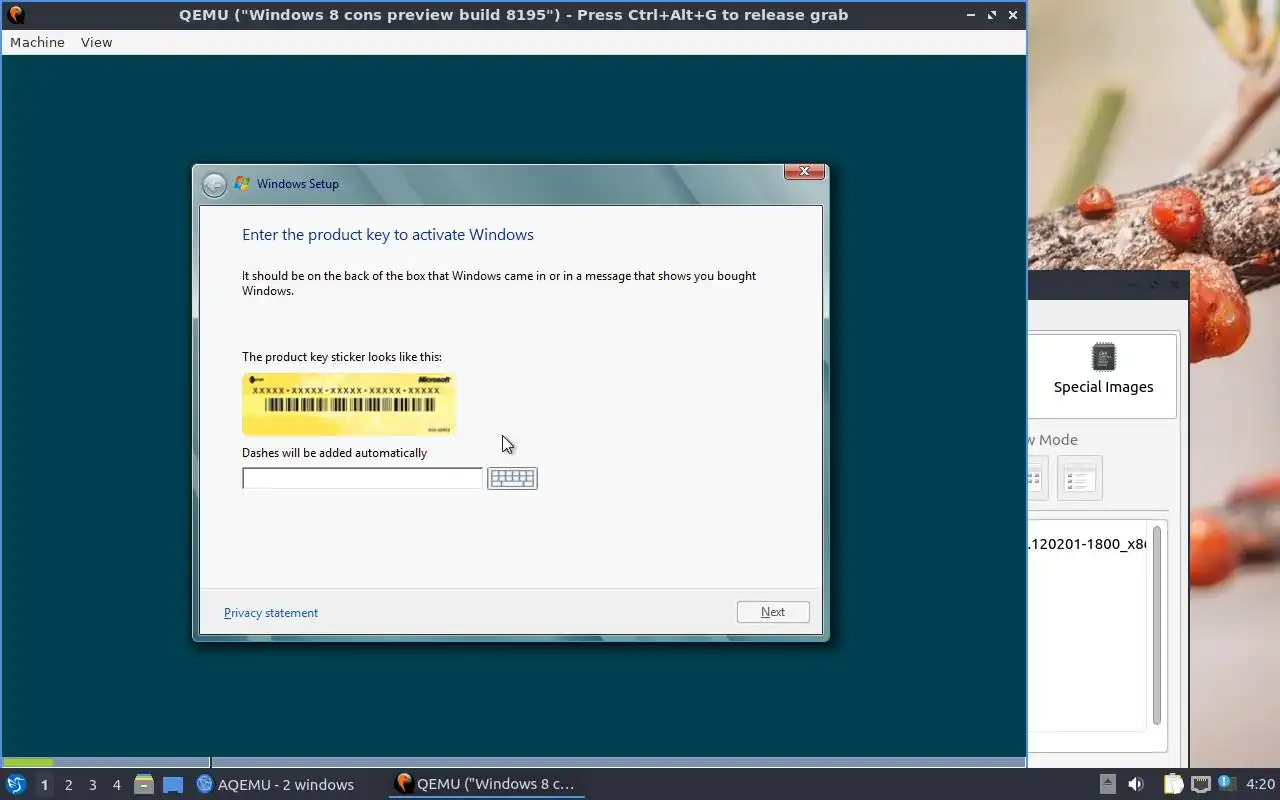Image resolution: width=1280 pixels, height=800 pixels.
Task: Close the Windows Setup dialog
Action: (804, 172)
